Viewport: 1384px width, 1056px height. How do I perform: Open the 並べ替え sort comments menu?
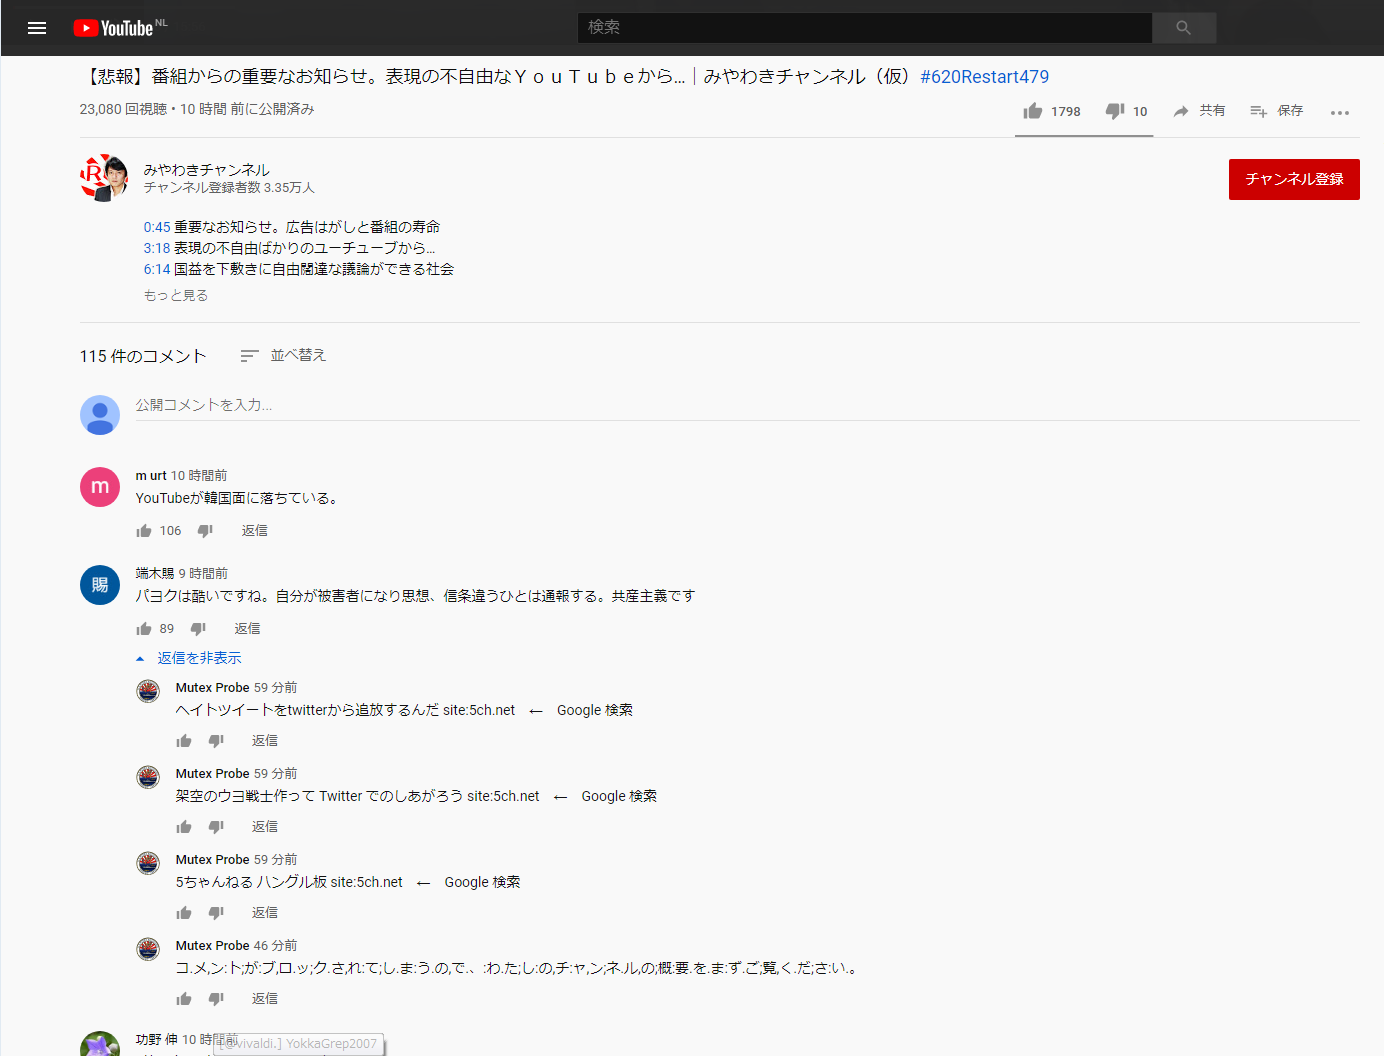[283, 355]
